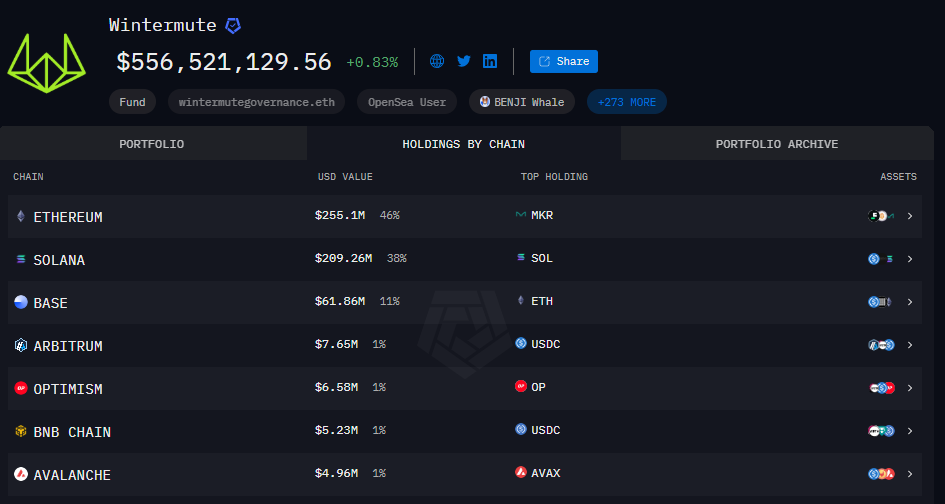Click the OP token icon in Top Holding
Screen dimensions: 945x504
click(x=521, y=386)
